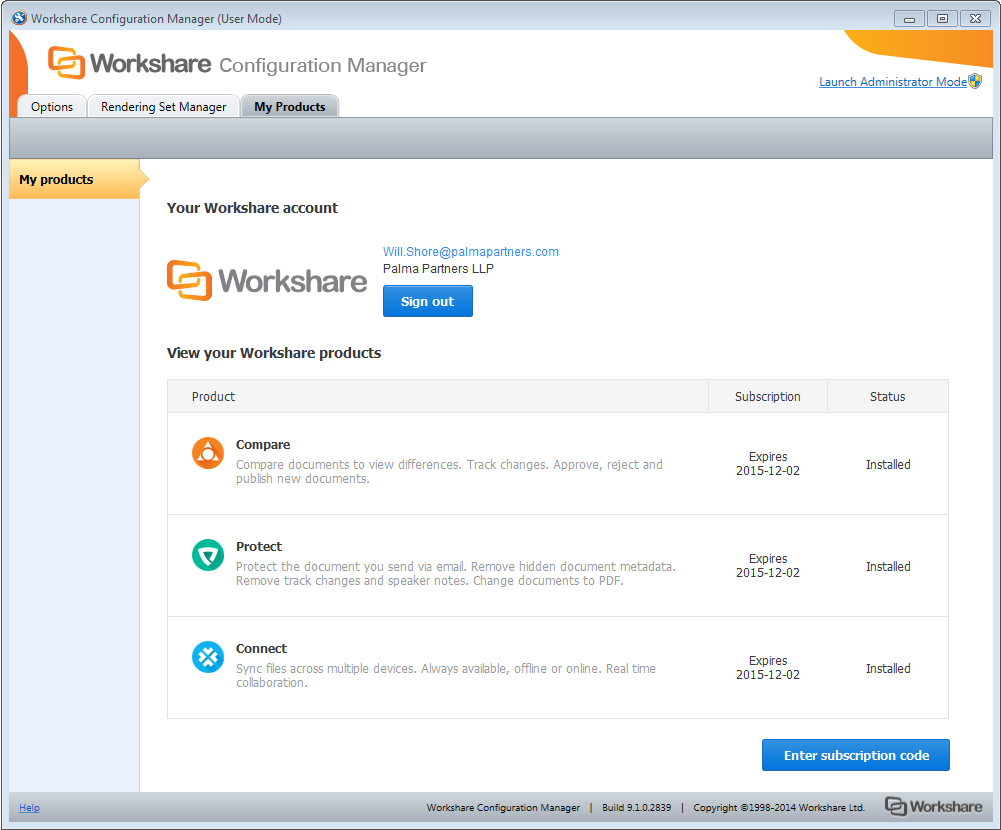Select the Compare product title
This screenshot has width=1001, height=830.
263,444
